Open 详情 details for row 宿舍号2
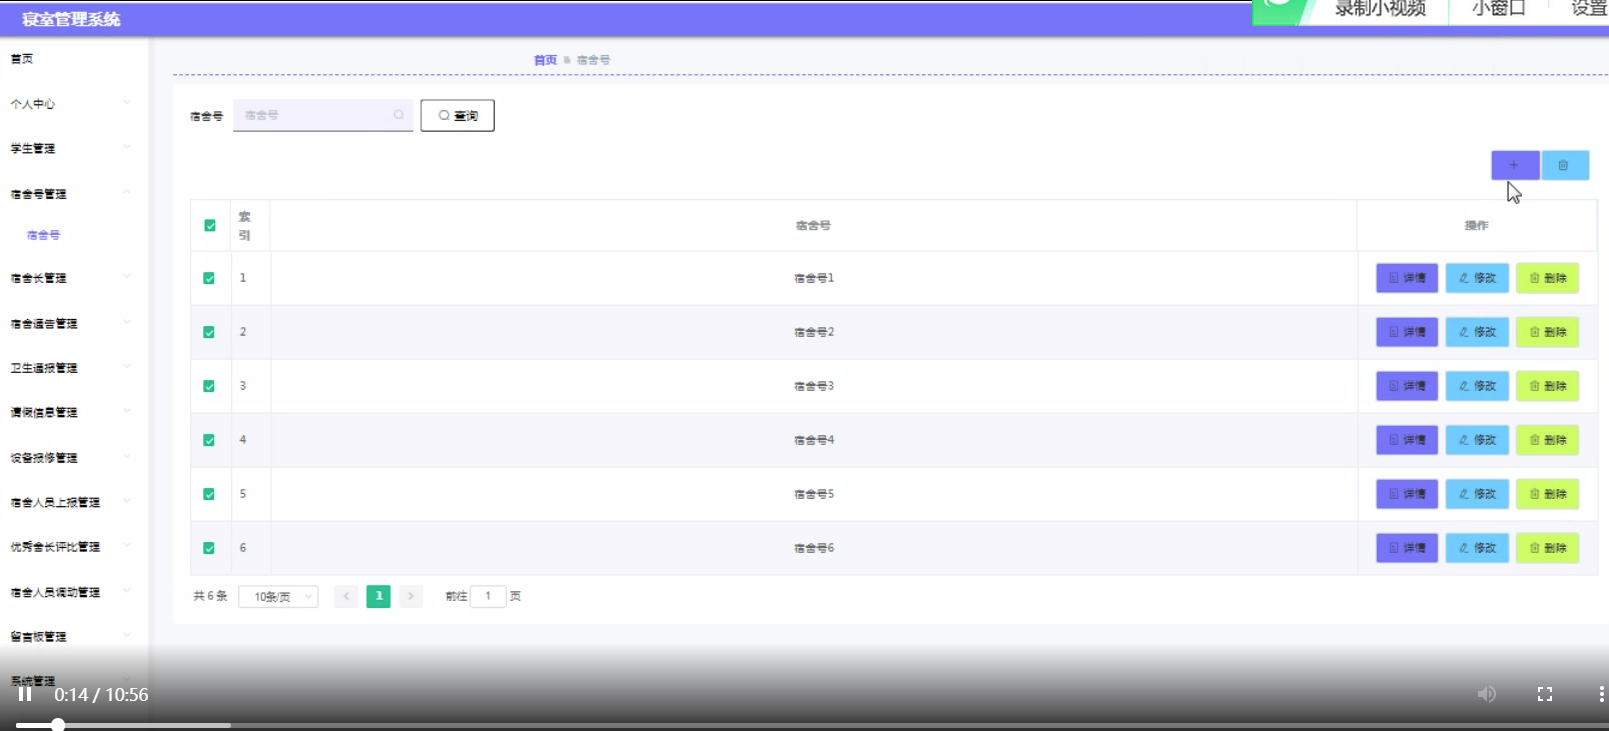The image size is (1609, 731). click(1407, 332)
